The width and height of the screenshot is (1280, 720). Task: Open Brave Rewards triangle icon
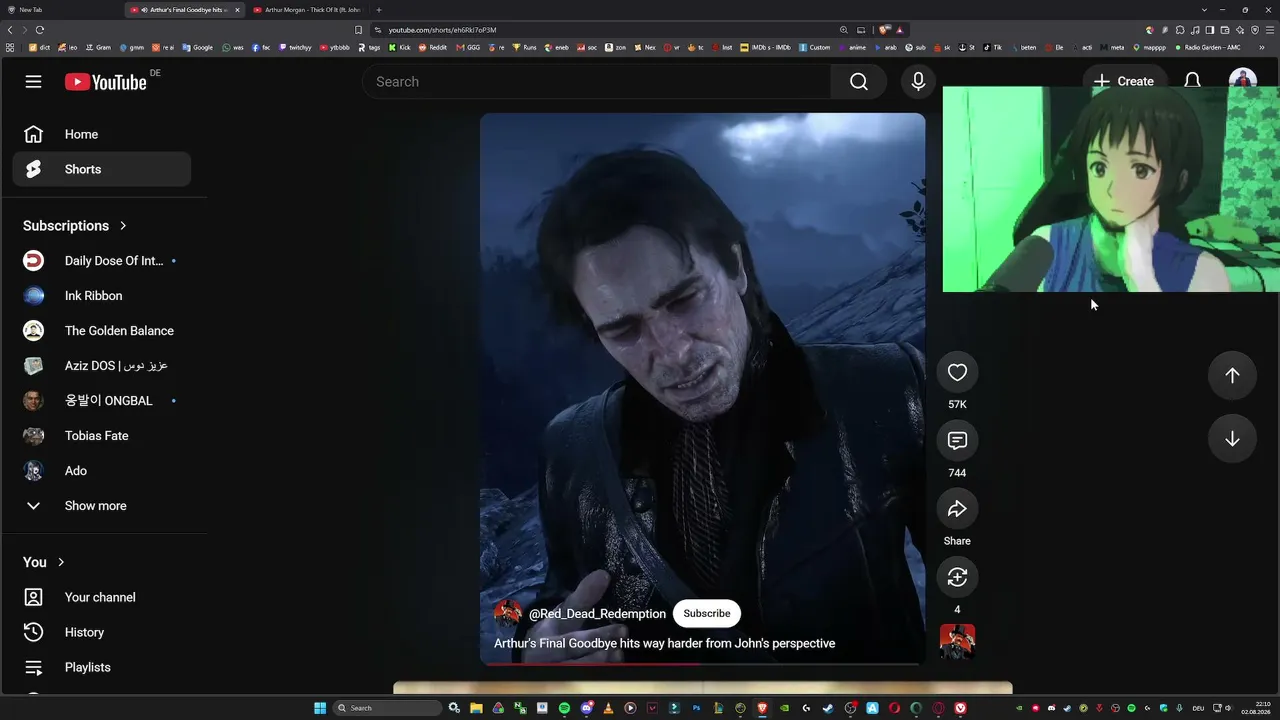click(900, 30)
